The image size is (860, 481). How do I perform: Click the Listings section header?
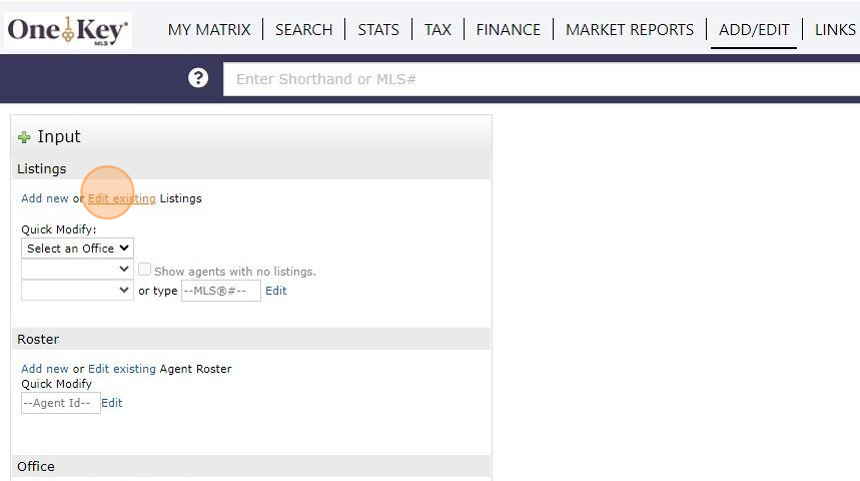click(251, 169)
